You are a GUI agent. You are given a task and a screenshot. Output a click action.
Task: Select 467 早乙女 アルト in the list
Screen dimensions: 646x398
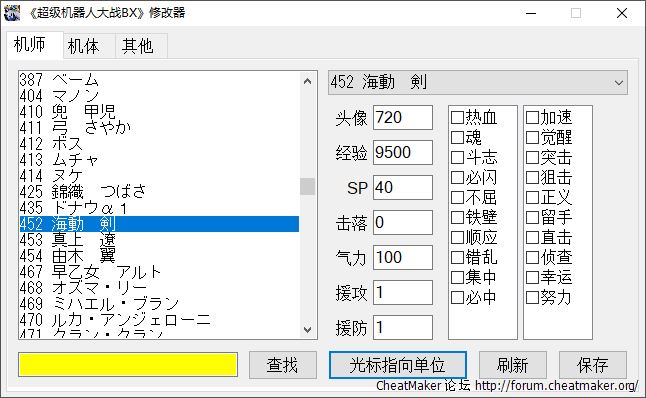point(159,272)
